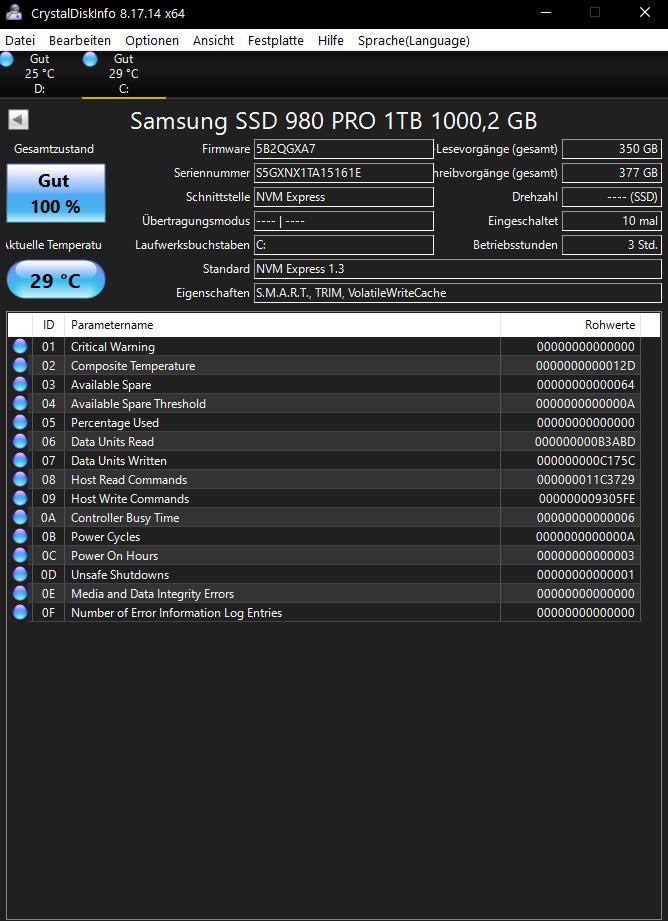
Task: Click the Standard field NVM Express 1.3
Action: [x=458, y=269]
